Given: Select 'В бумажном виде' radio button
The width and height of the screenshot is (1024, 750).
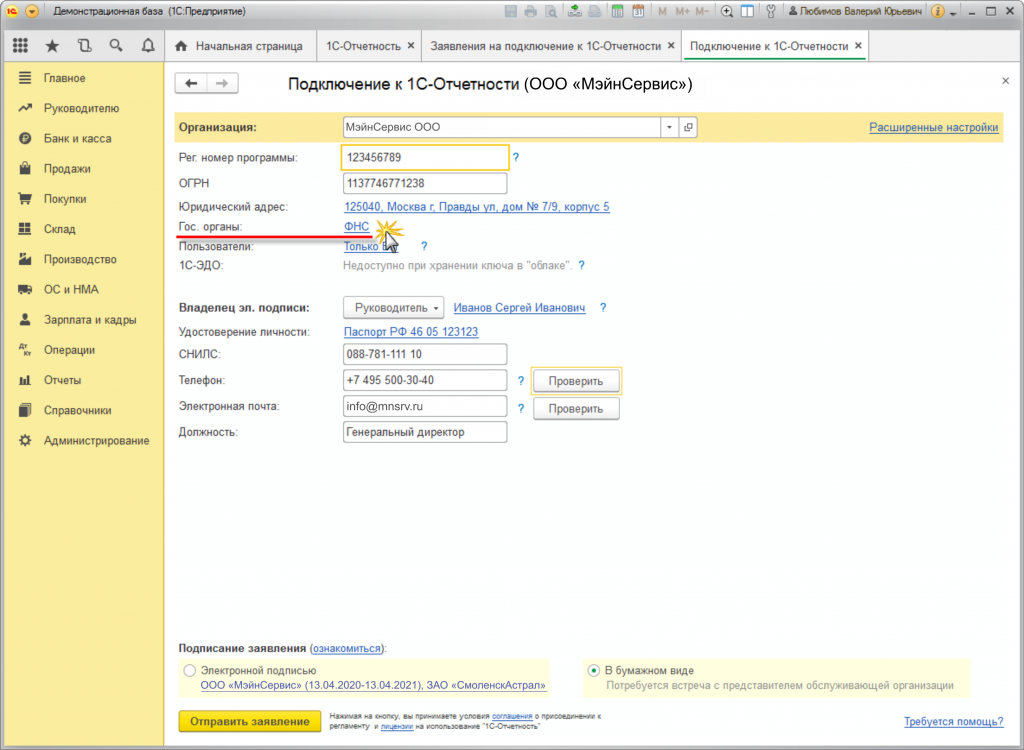Looking at the screenshot, I should pos(594,671).
